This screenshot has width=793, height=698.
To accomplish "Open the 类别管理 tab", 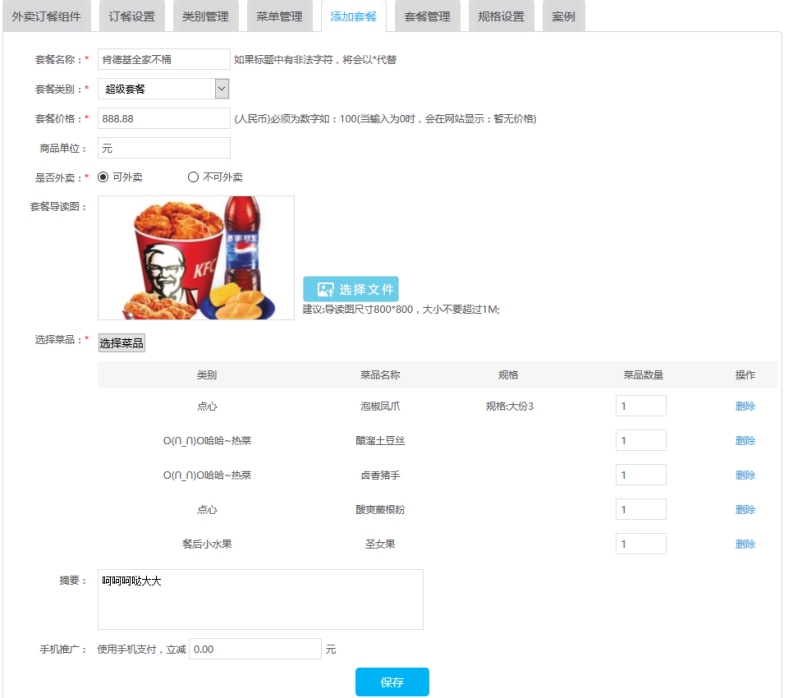I will [x=205, y=16].
